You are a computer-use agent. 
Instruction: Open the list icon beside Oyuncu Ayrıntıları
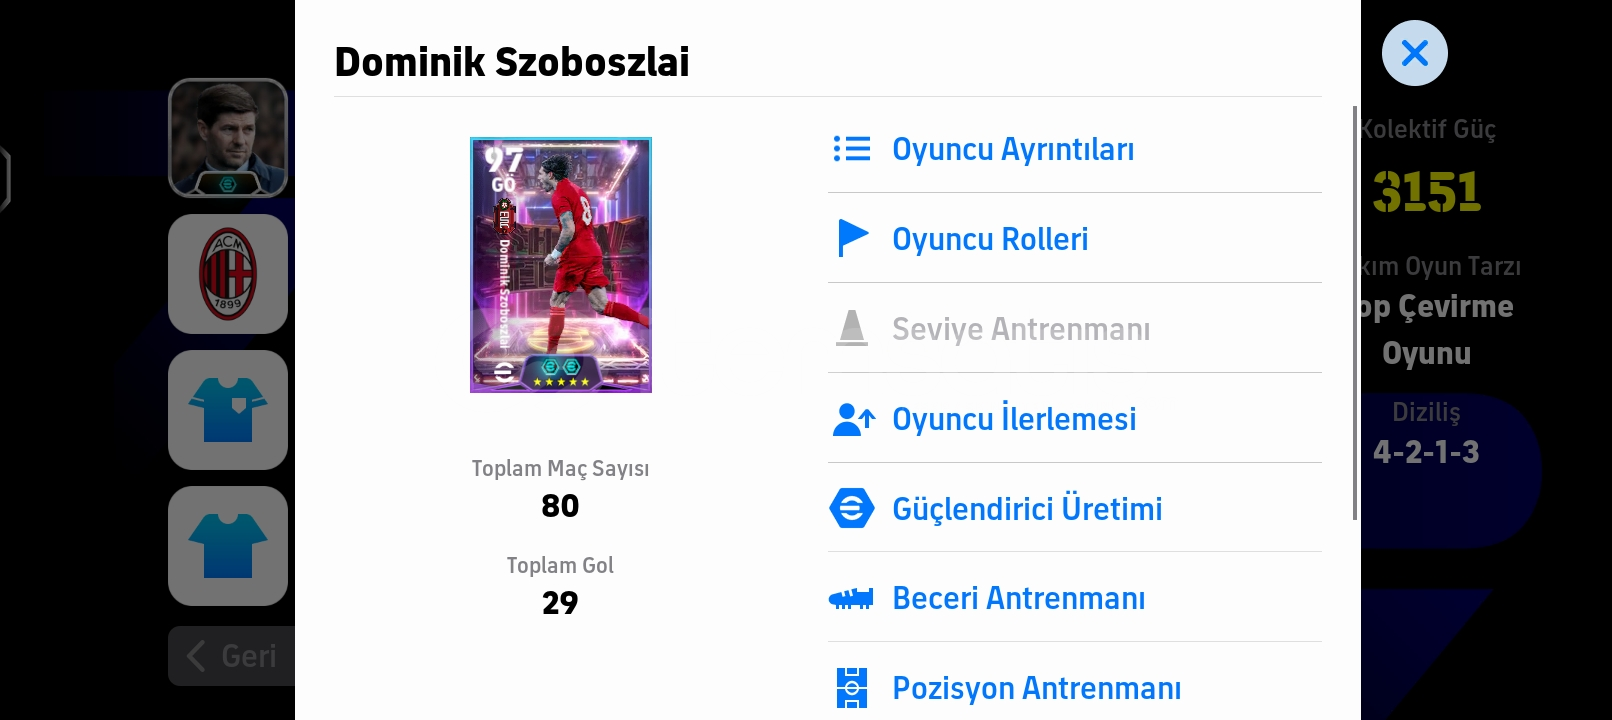pos(852,149)
